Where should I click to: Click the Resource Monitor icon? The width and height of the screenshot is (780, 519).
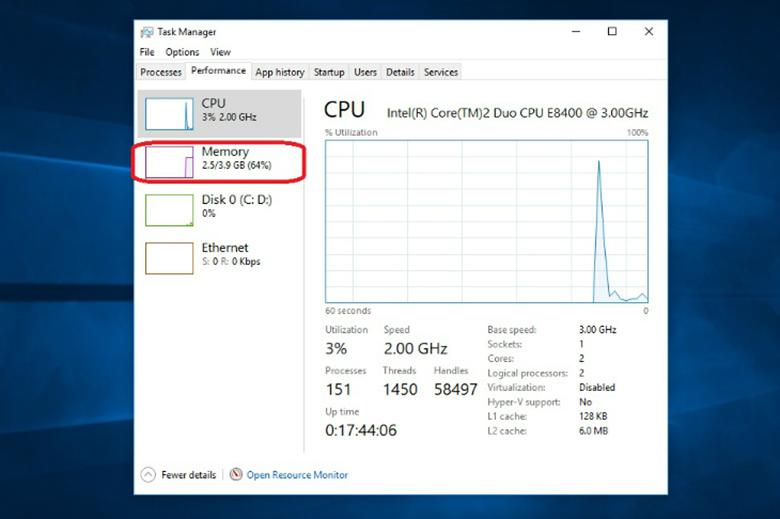236,475
